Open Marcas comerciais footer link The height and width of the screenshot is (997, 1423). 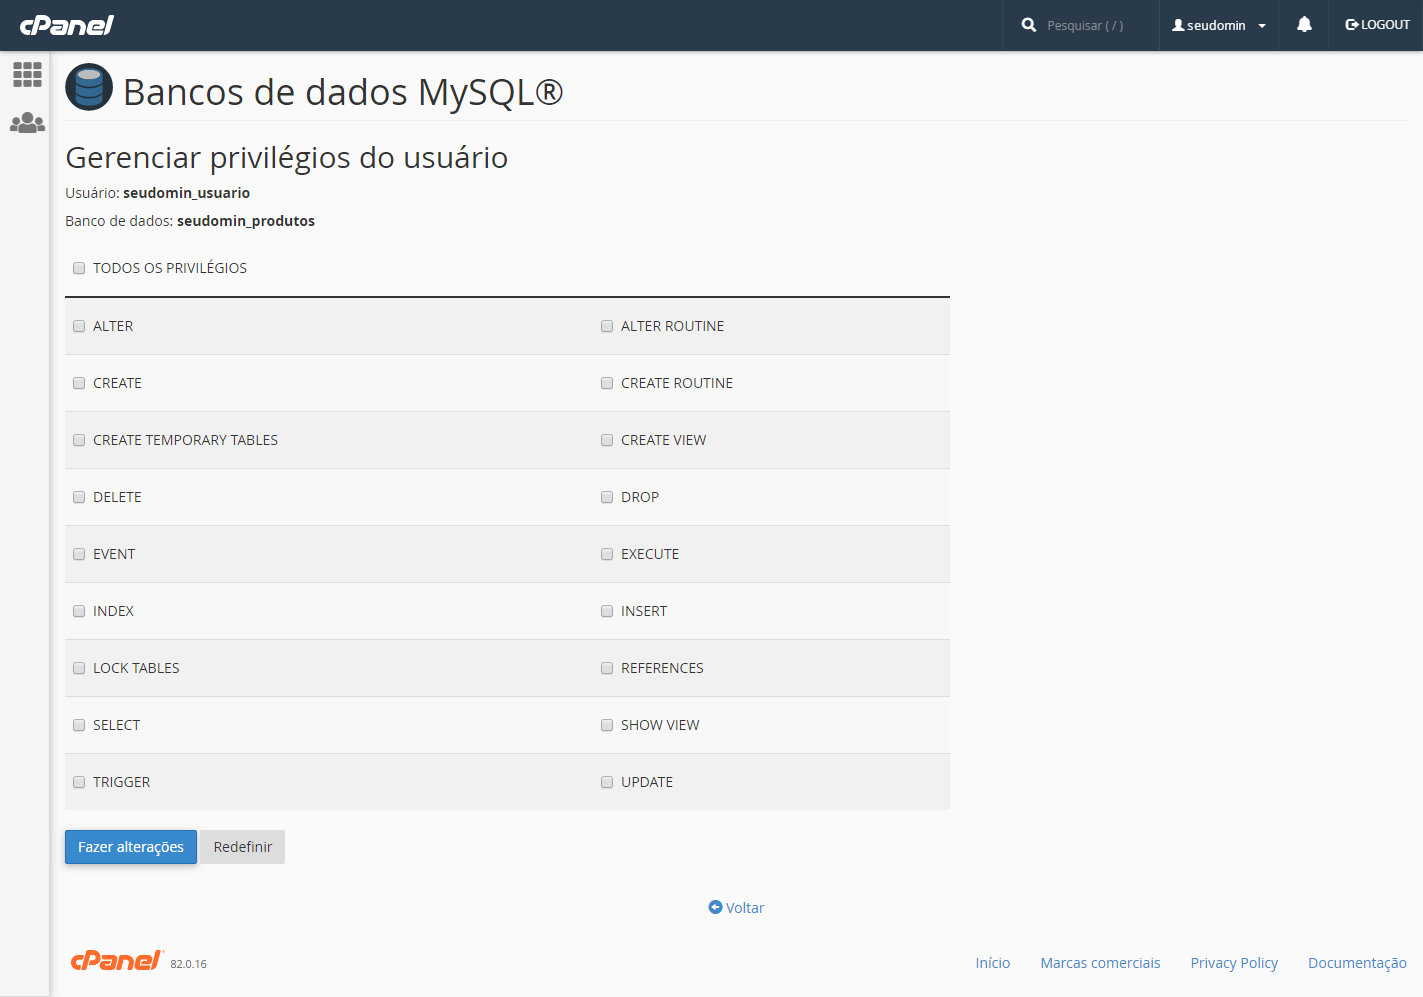click(1100, 963)
